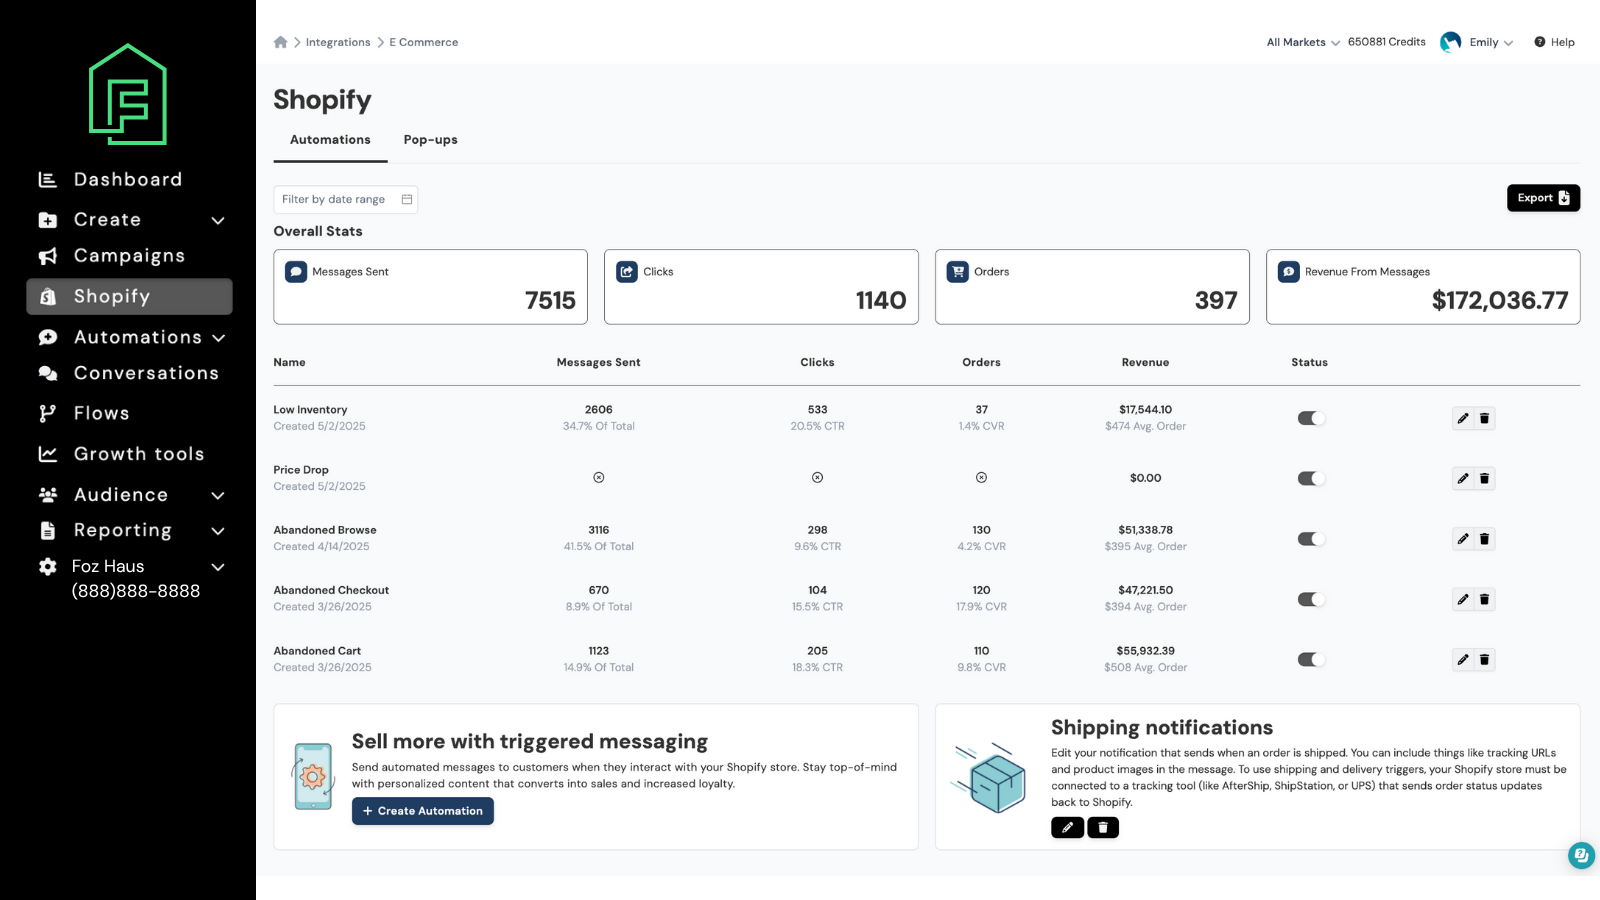Click the Flows branch icon
This screenshot has height=900, width=1600.
click(47, 414)
